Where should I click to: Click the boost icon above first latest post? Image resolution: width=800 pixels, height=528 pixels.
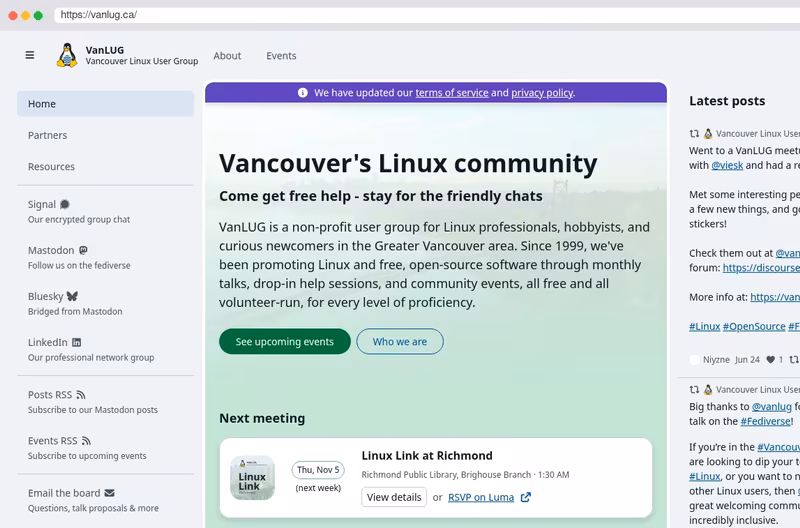[694, 134]
